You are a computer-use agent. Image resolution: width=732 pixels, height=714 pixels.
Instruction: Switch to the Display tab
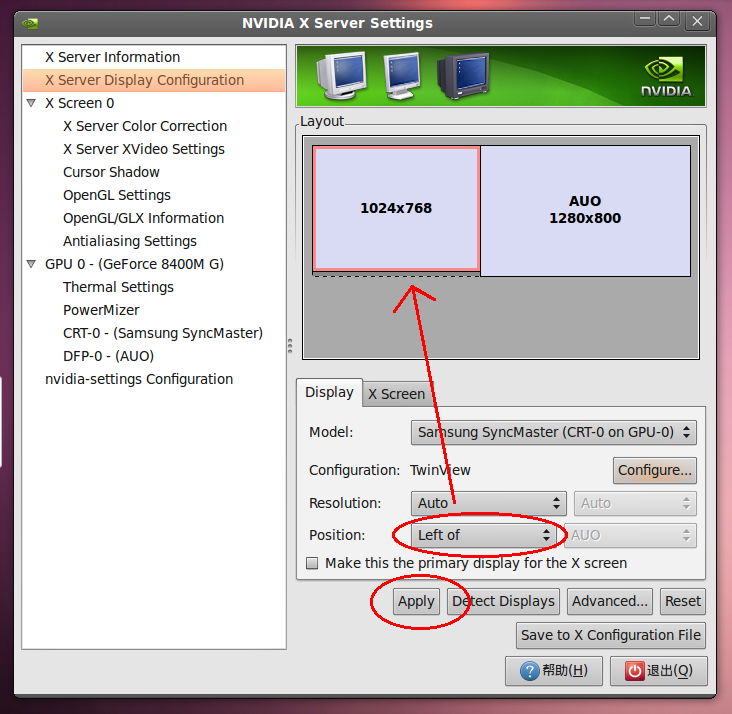329,392
